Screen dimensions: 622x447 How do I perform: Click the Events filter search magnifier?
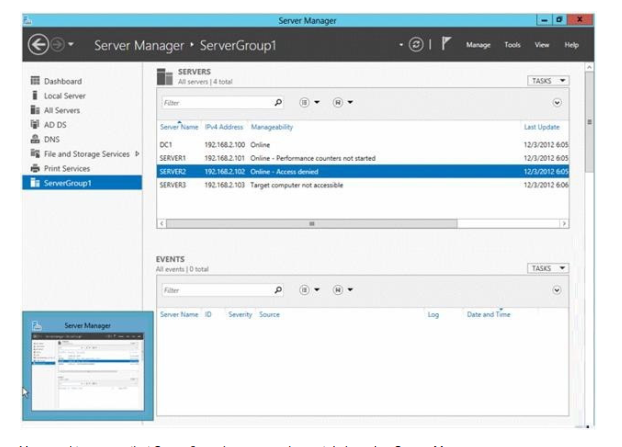(x=278, y=290)
